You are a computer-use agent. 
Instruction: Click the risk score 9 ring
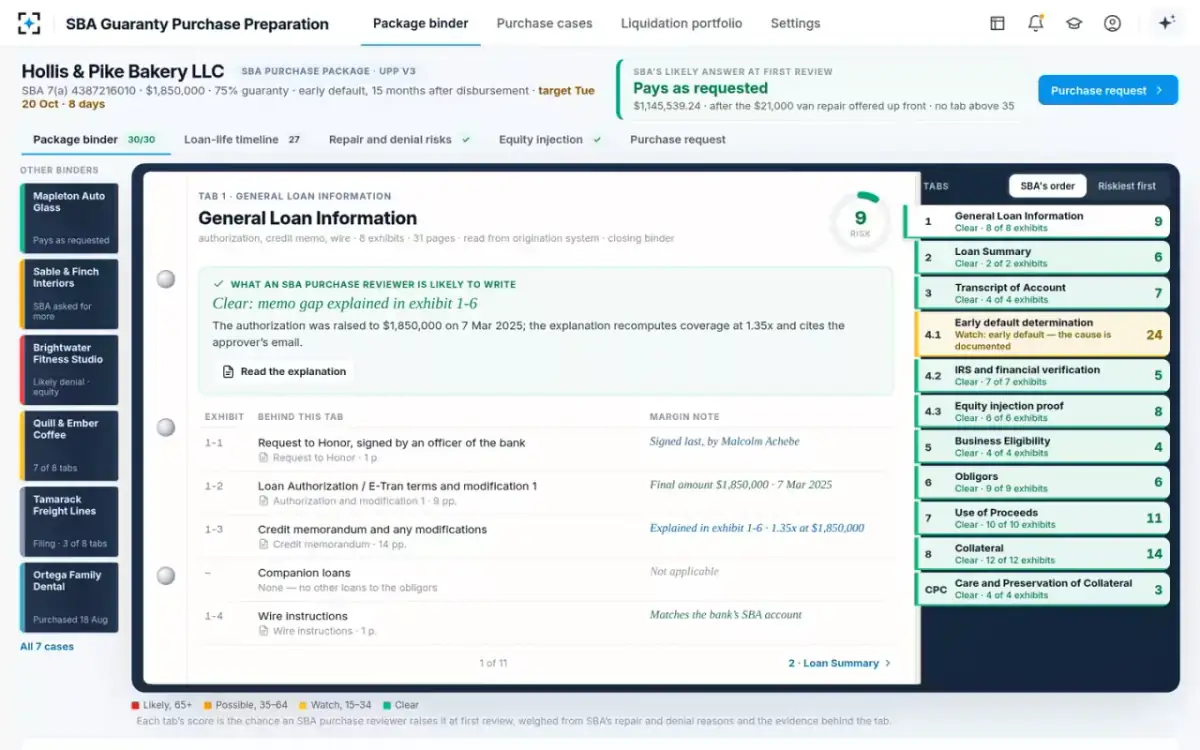pos(860,222)
